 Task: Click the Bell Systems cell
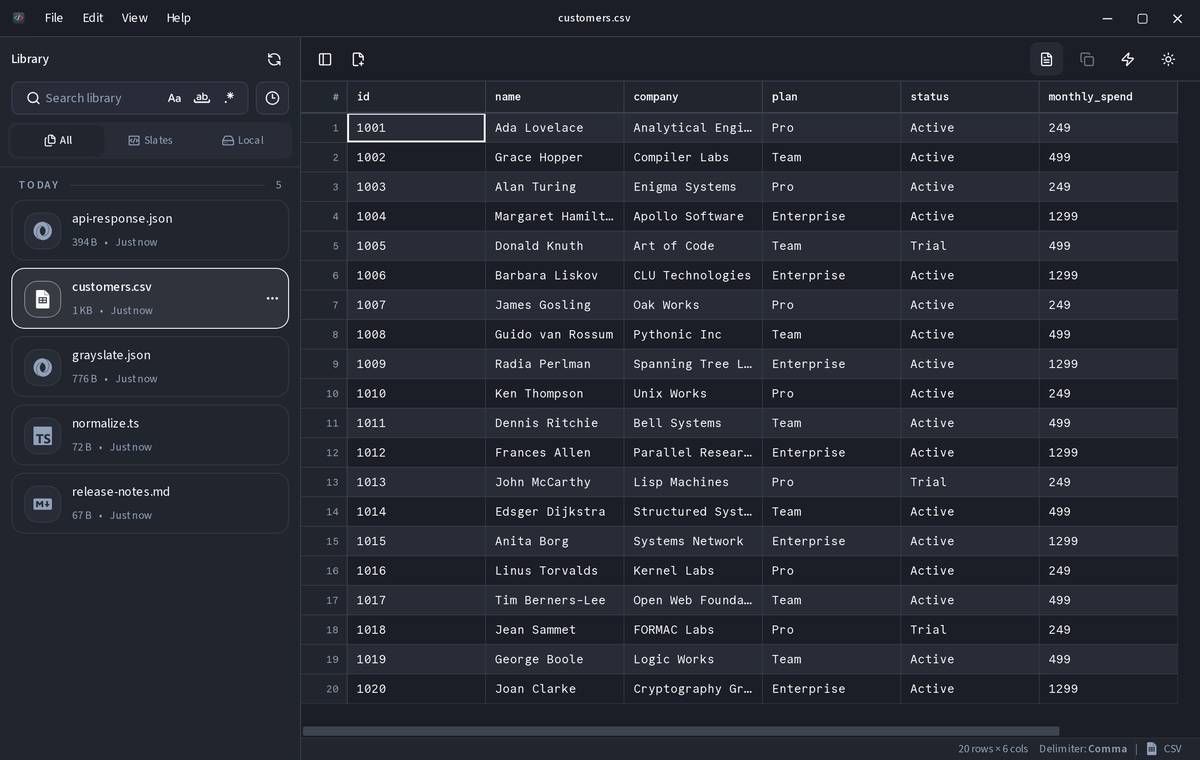click(x=693, y=423)
